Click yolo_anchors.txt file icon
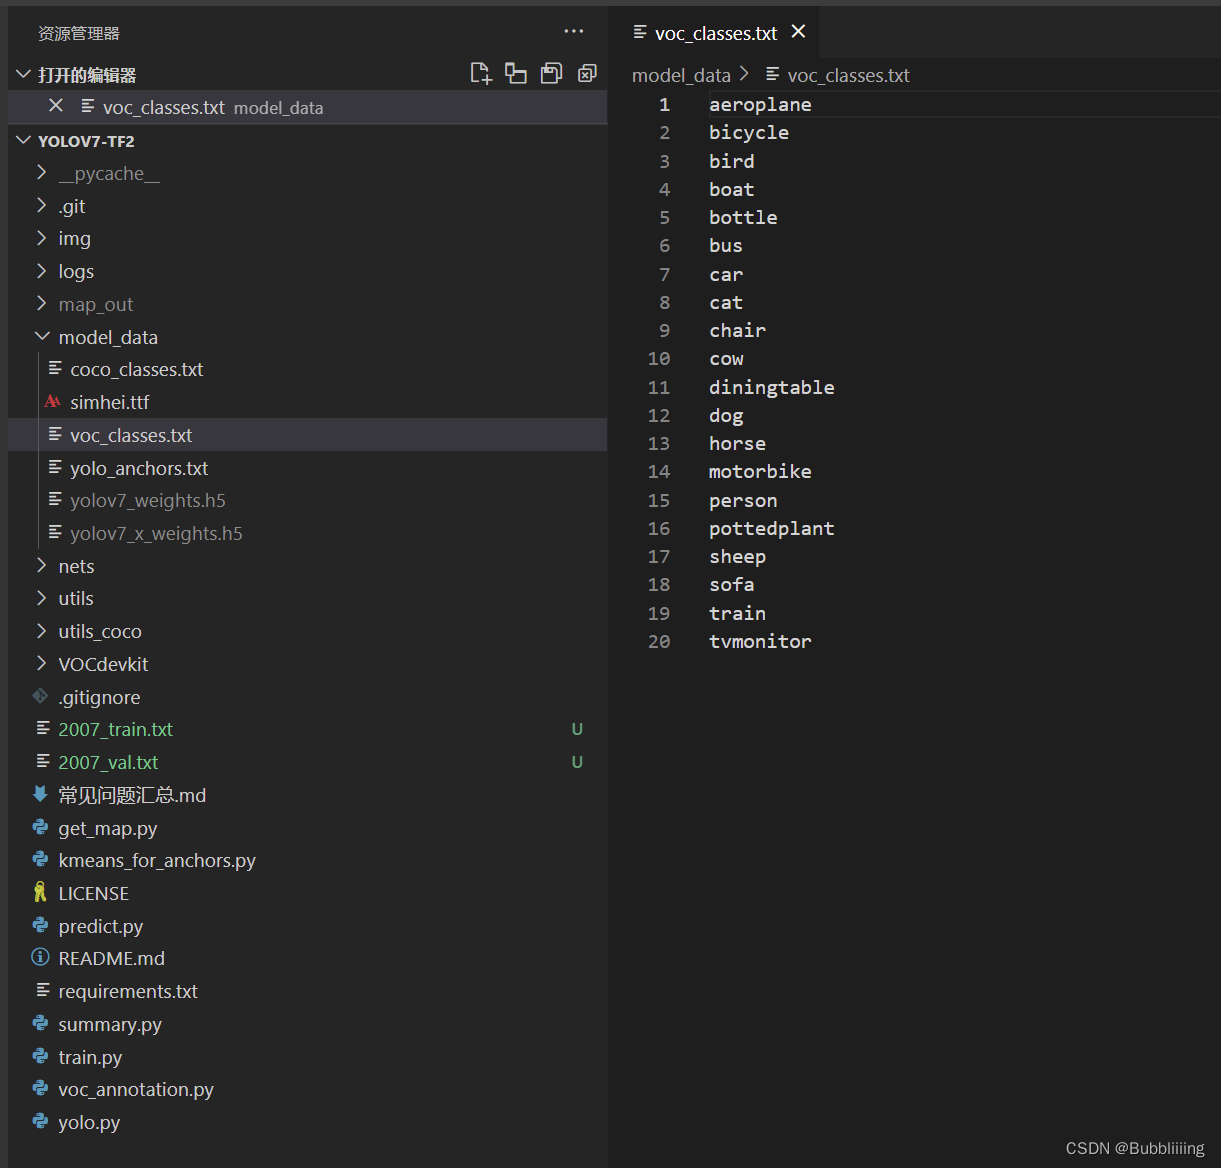 [x=55, y=467]
